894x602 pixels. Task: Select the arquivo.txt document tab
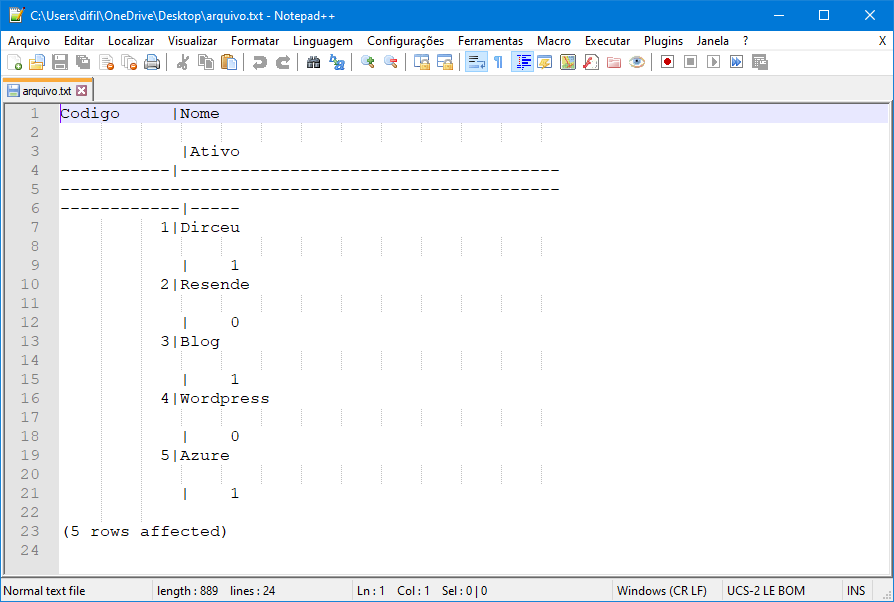point(47,91)
